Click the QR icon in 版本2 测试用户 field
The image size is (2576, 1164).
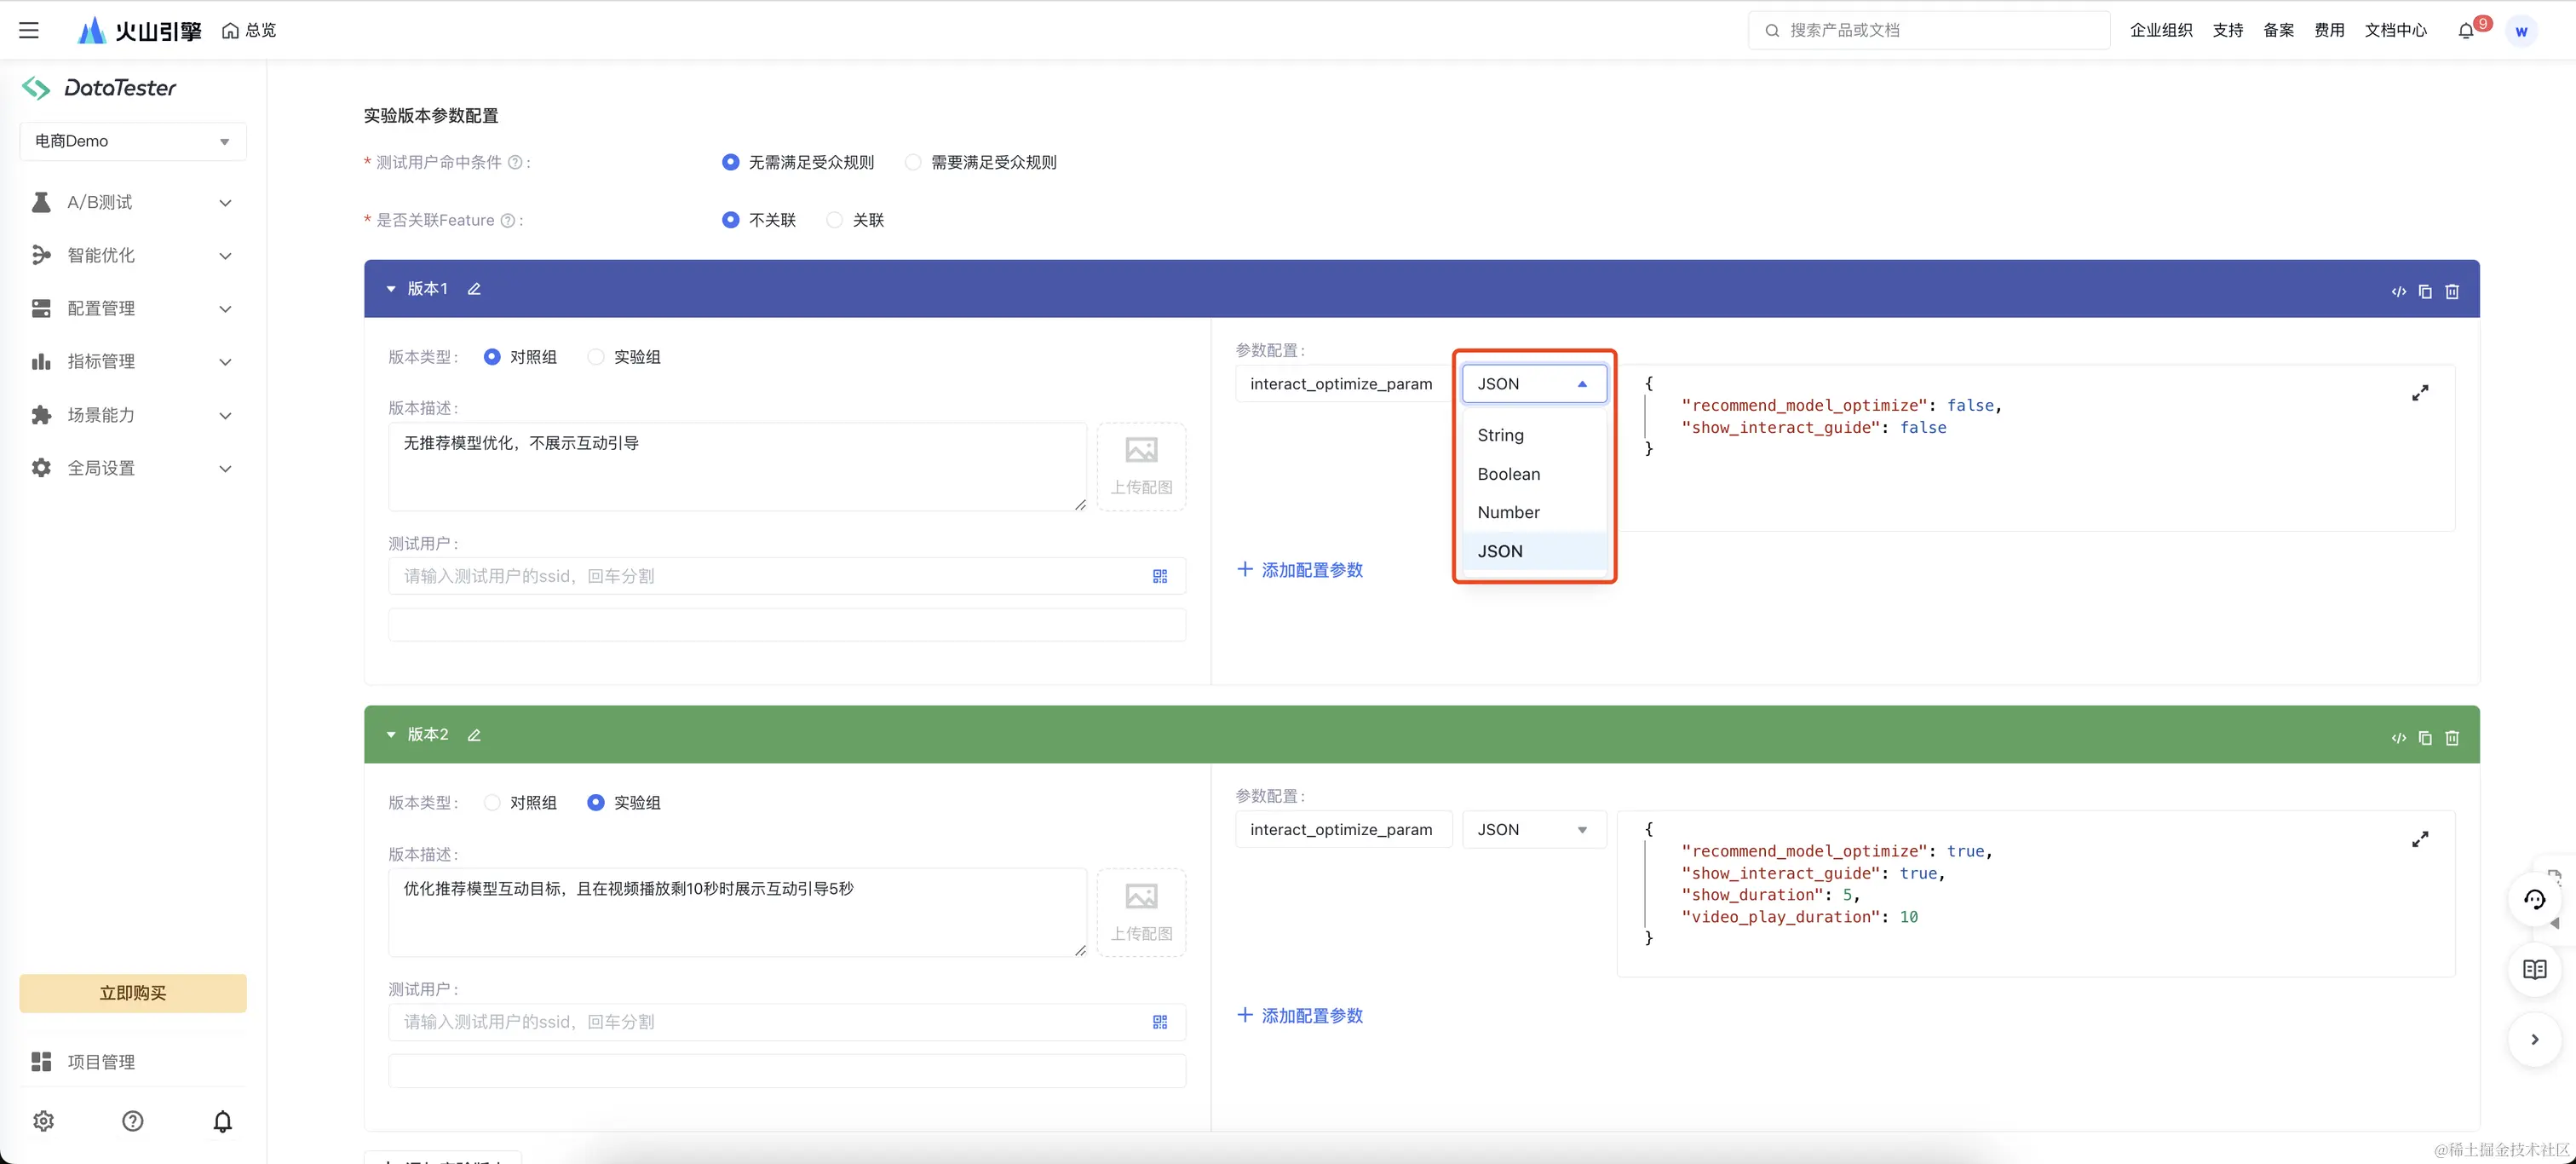click(x=1160, y=1022)
